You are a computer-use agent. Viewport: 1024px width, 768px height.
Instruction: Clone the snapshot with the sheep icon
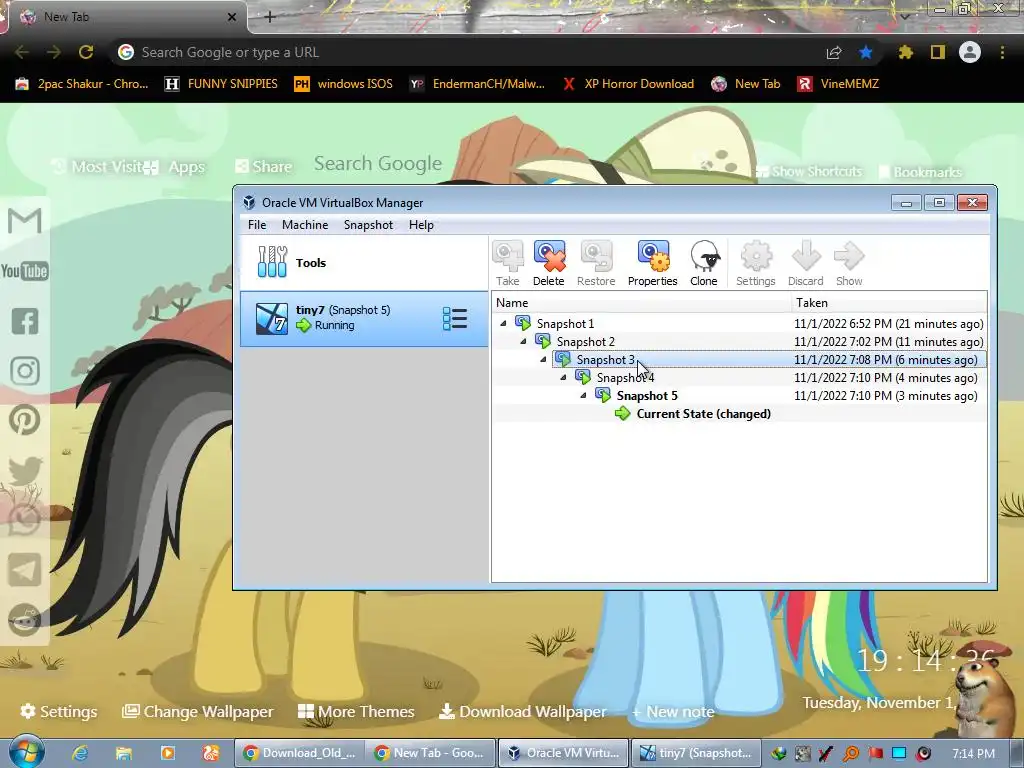click(x=704, y=263)
